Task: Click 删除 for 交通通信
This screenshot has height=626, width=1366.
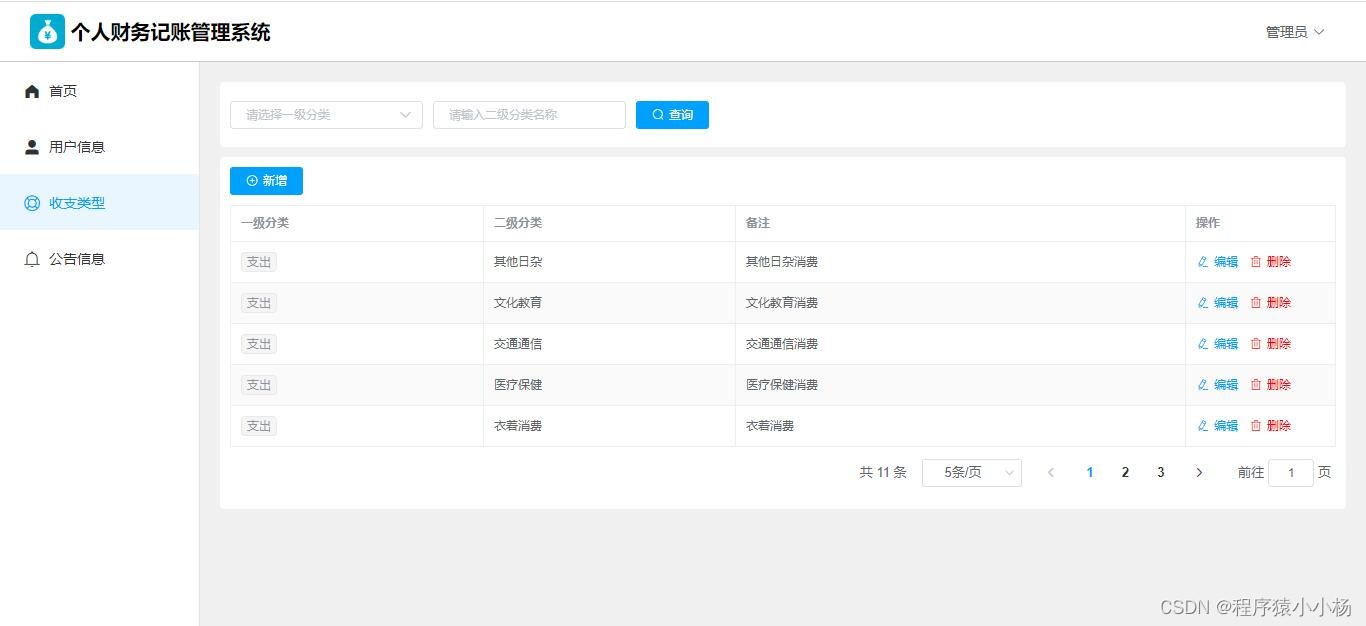Action: pos(1271,344)
